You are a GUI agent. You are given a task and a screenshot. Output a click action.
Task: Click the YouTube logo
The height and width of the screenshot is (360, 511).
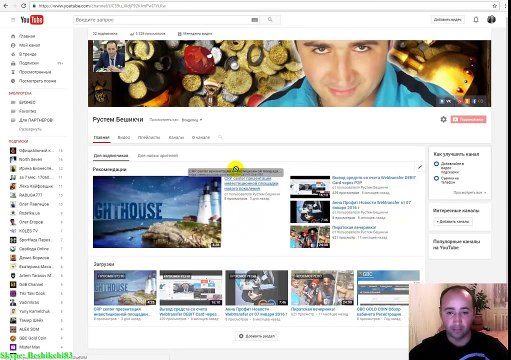[32, 20]
